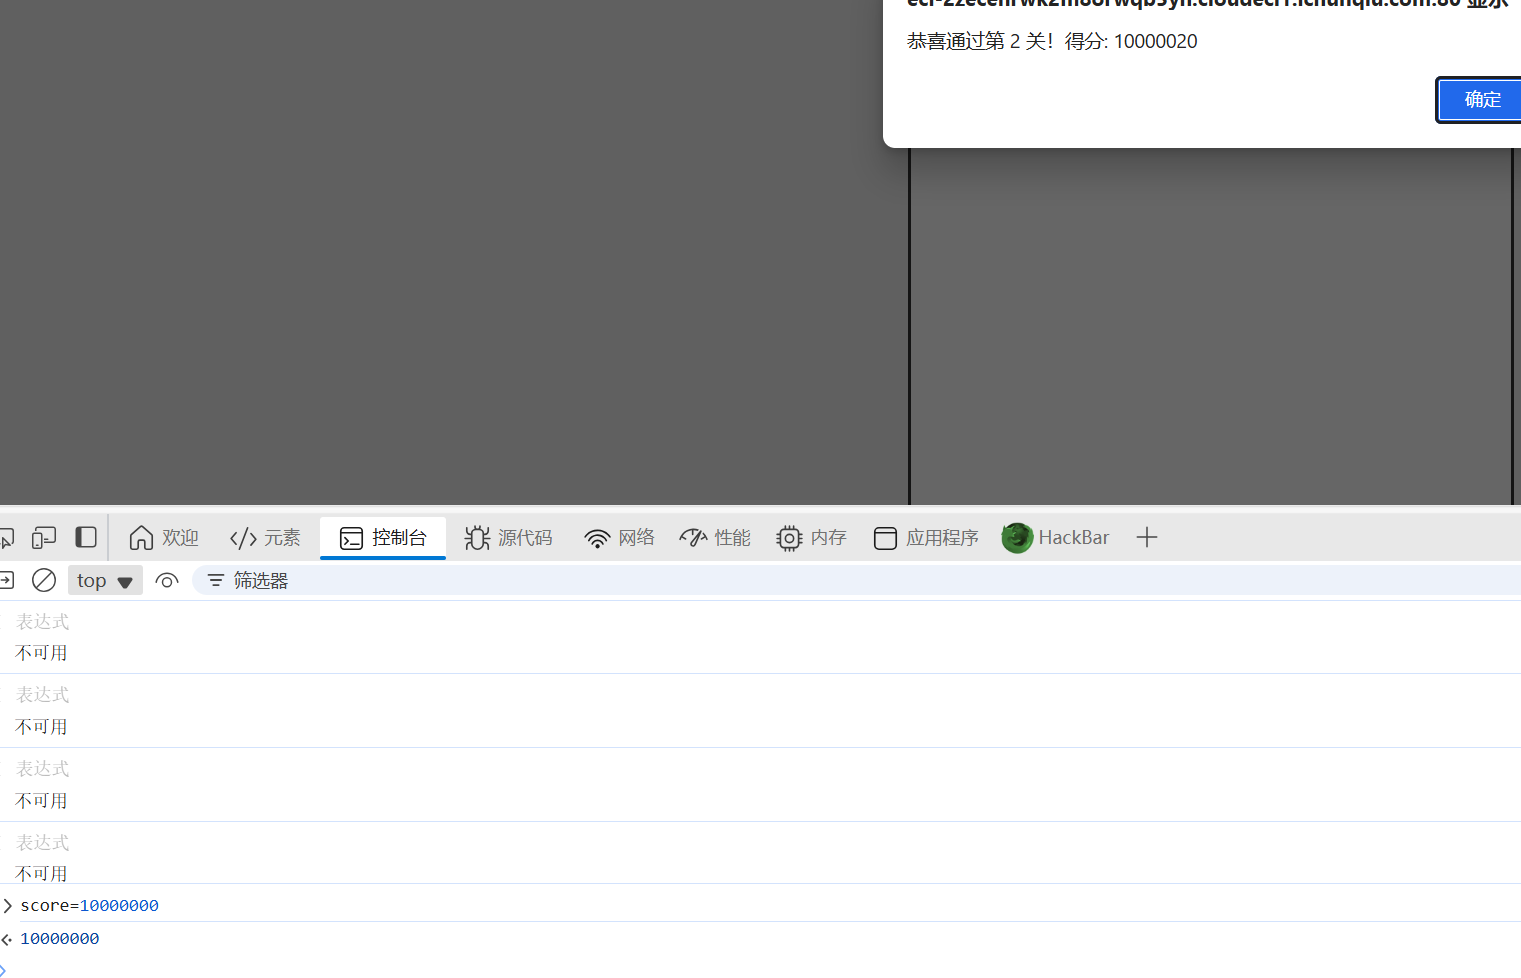Click the inspect element picker icon

pos(6,538)
